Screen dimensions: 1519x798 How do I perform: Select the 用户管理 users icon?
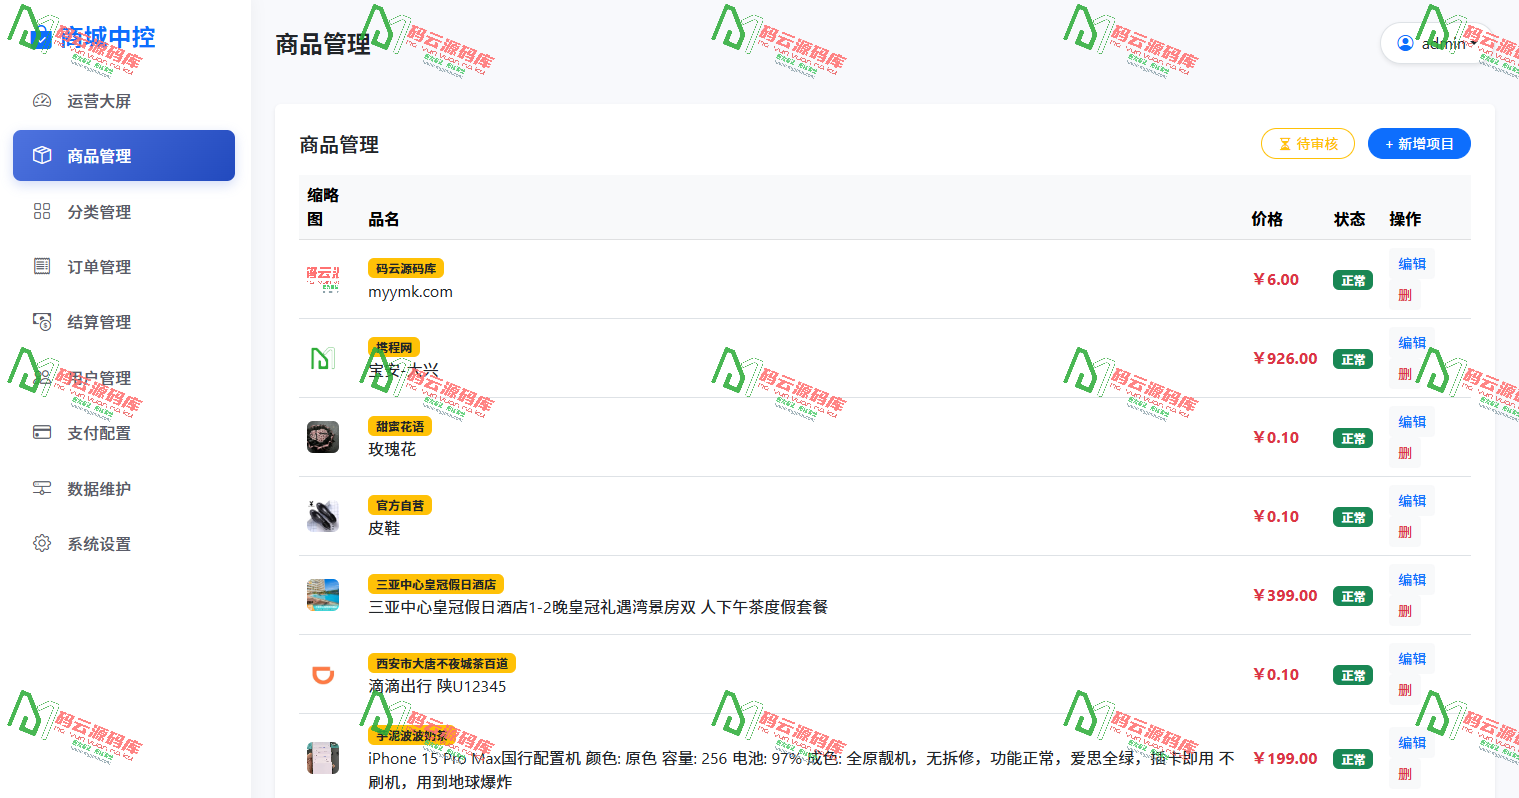click(x=41, y=377)
